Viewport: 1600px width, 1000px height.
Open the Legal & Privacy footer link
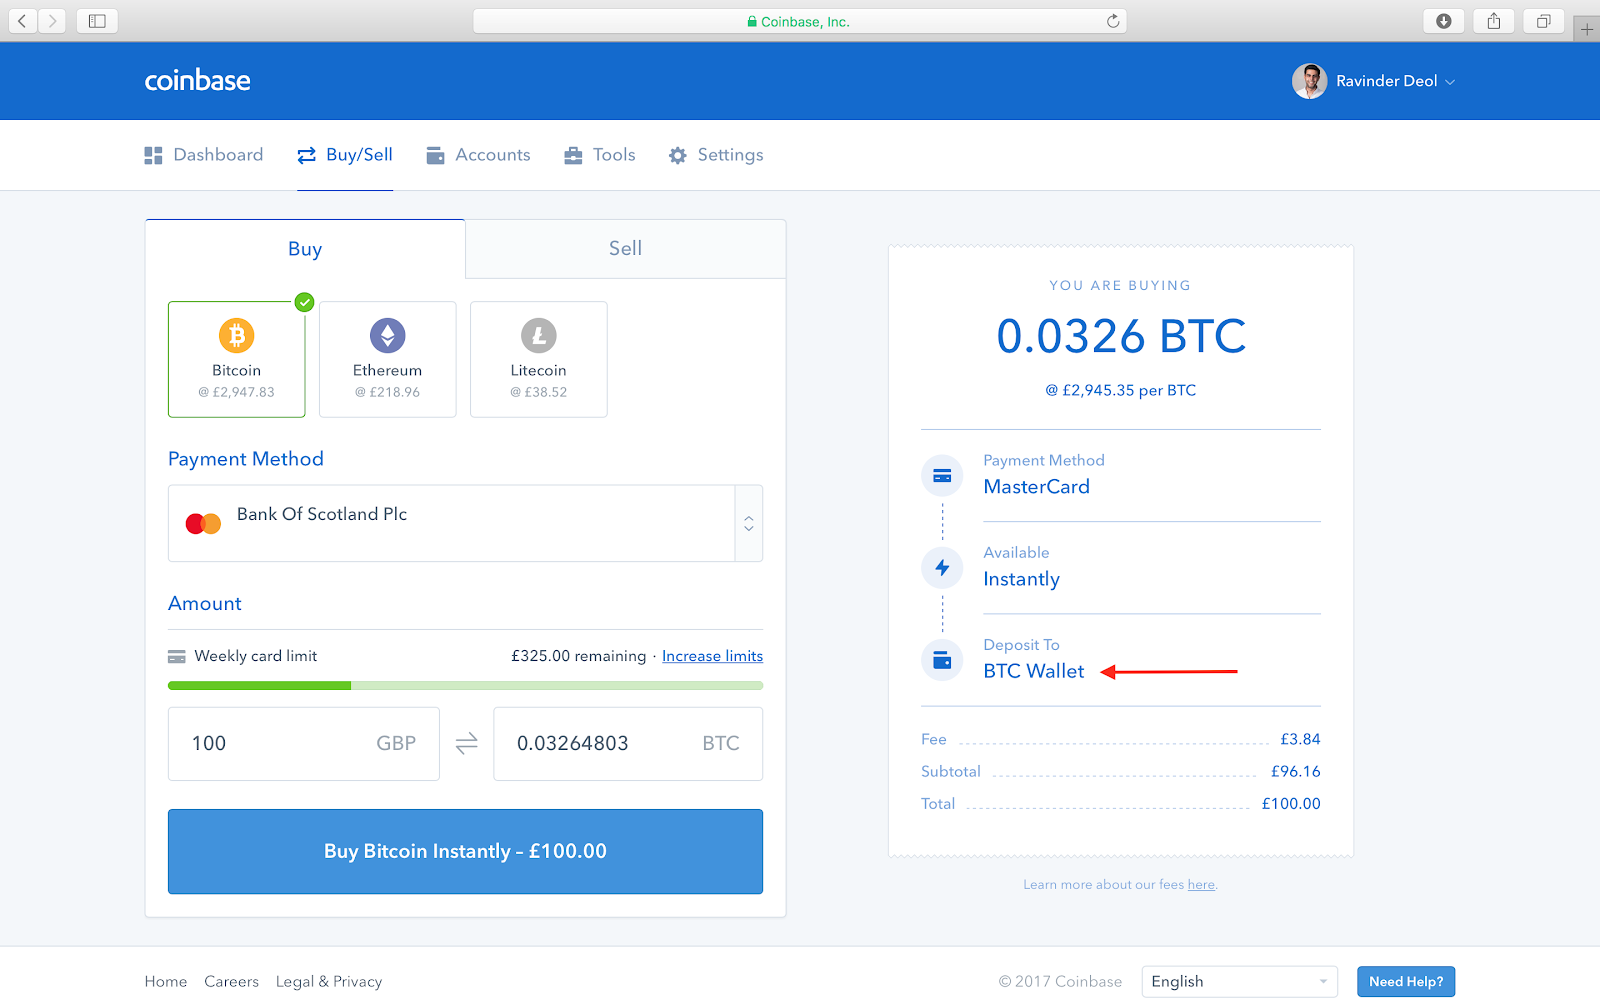[x=329, y=982]
